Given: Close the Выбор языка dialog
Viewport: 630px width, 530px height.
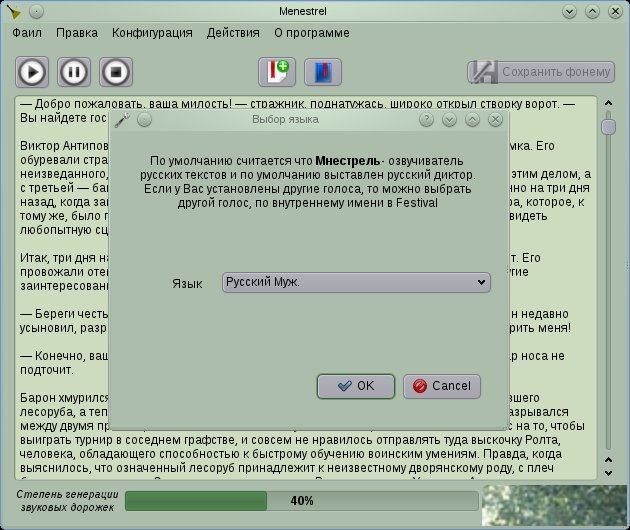Looking at the screenshot, I should [495, 119].
